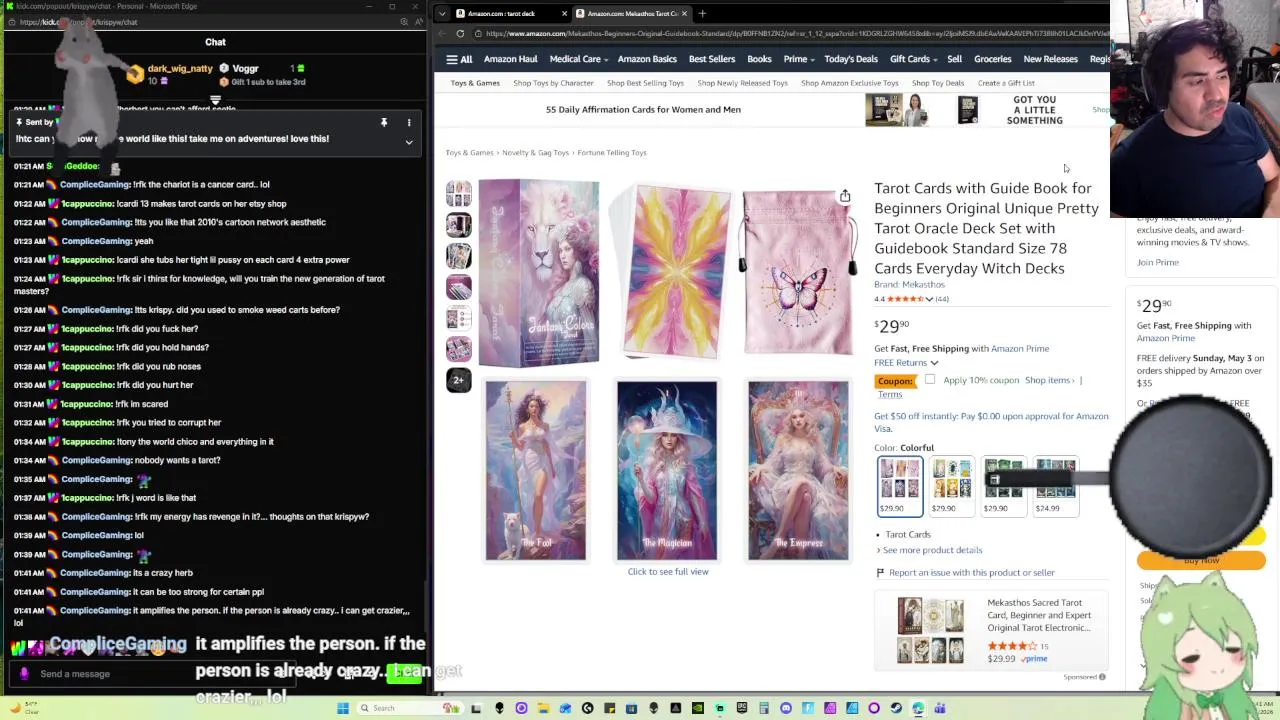Image resolution: width=1280 pixels, height=720 pixels.
Task: Select the first Colorful deck swatch
Action: 899,485
